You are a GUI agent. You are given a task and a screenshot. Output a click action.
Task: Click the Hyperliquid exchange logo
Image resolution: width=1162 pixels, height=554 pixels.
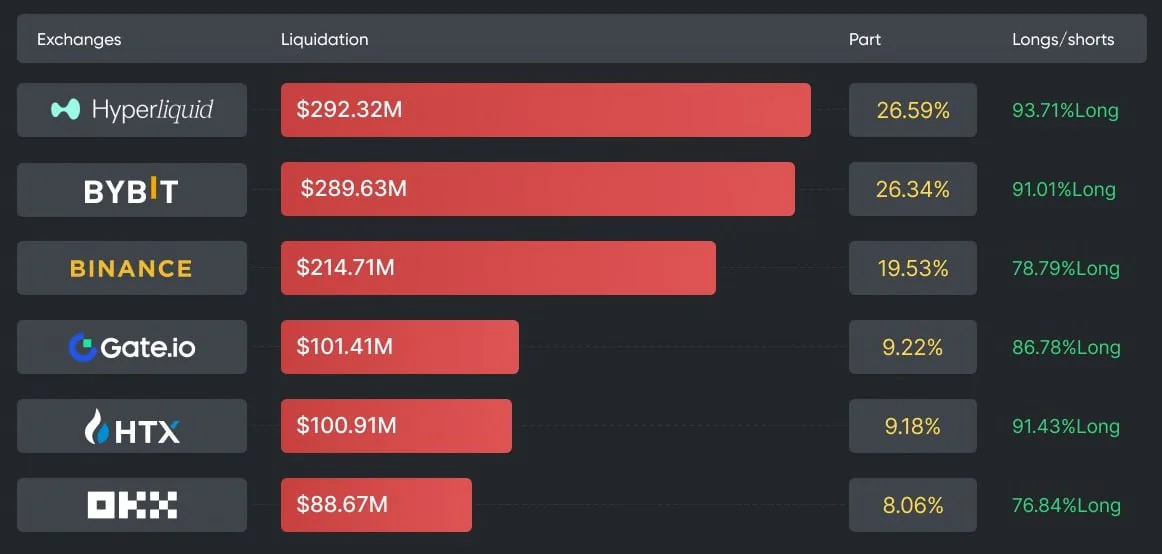click(132, 110)
